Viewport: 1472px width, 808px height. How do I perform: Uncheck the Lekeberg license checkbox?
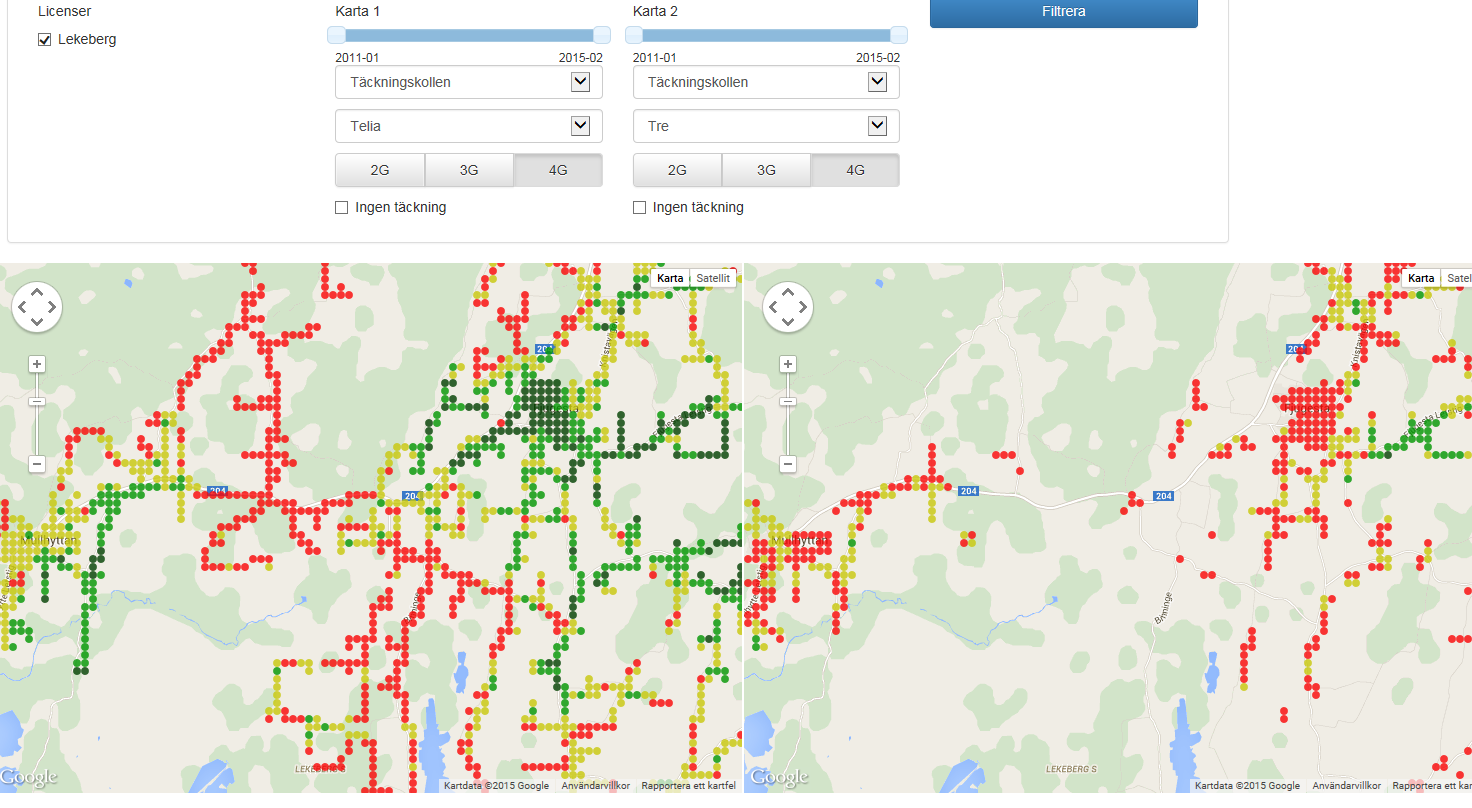[x=44, y=40]
